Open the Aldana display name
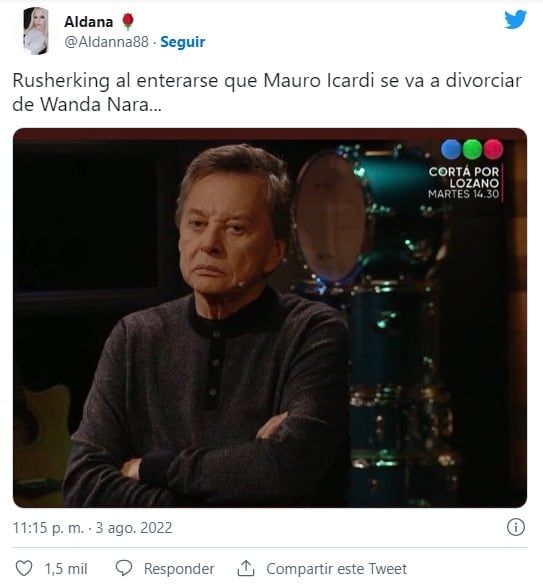Viewport: 543px width, 586px height. (x=89, y=22)
